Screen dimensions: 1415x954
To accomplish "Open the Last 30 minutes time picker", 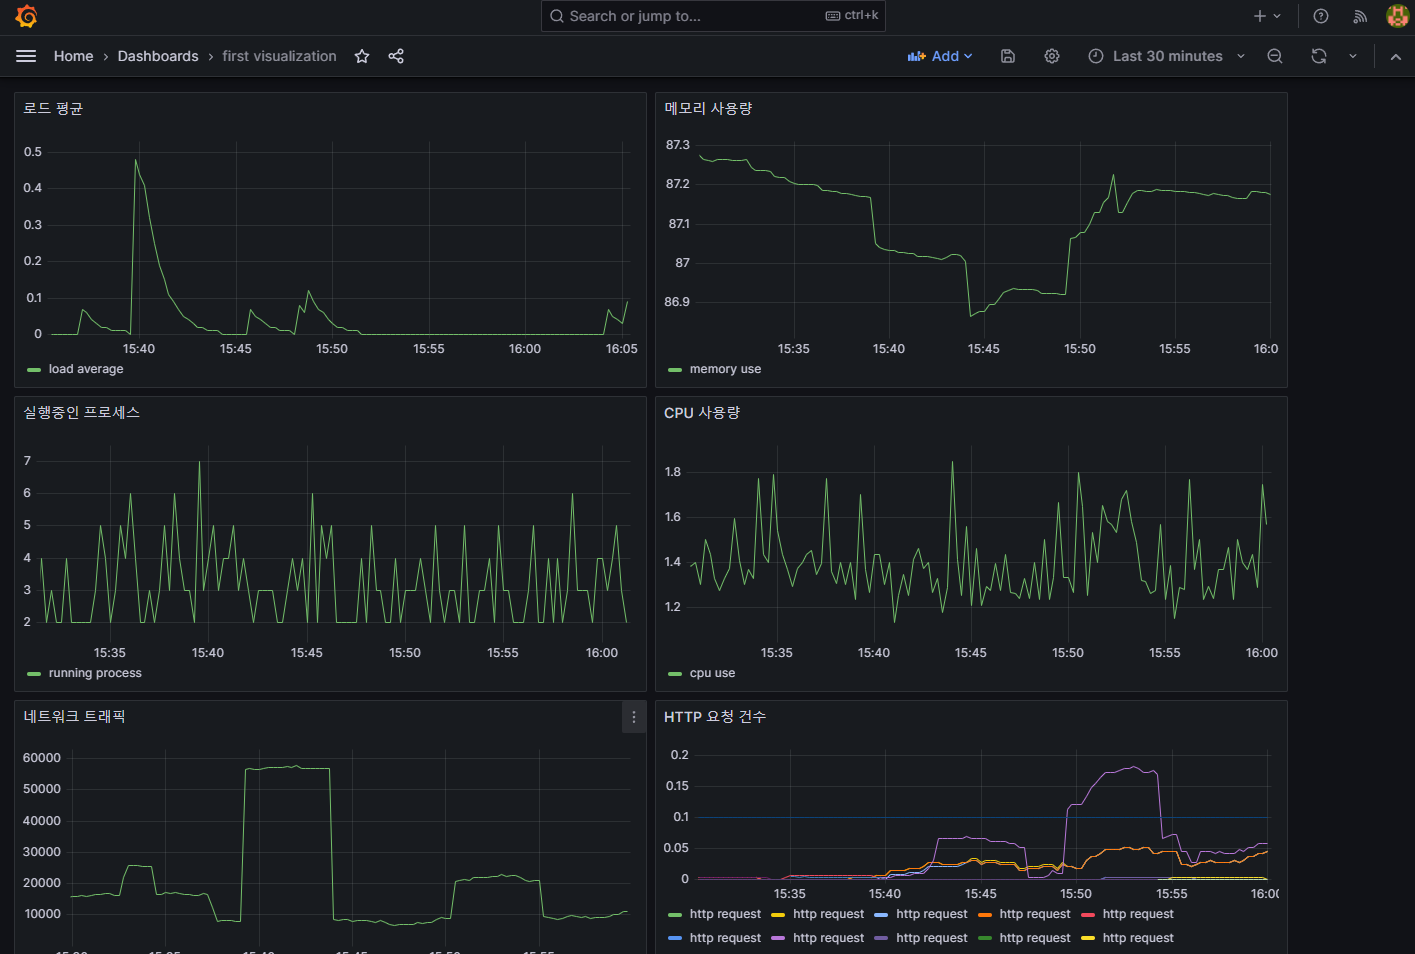I will pyautogui.click(x=1166, y=56).
